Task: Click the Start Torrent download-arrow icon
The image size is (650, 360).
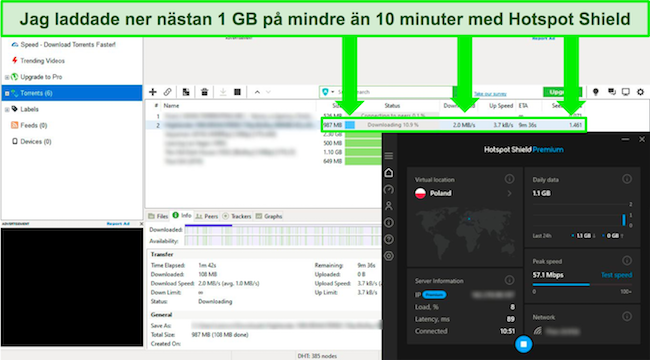Action: (x=223, y=92)
